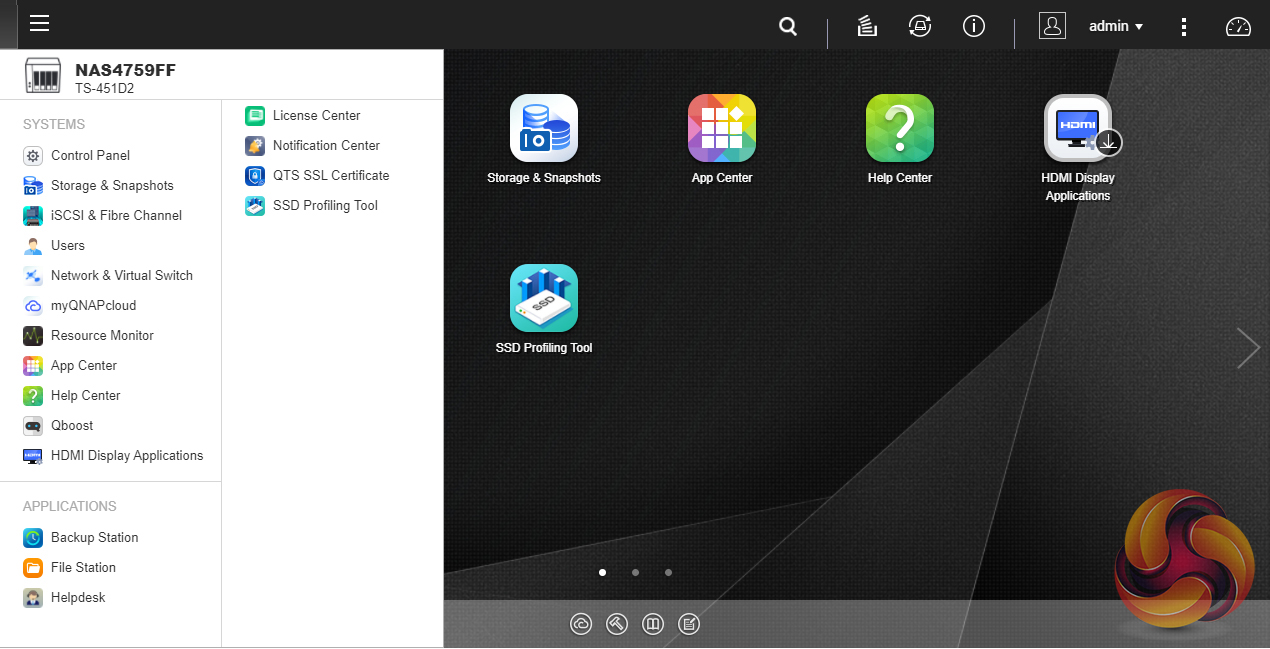This screenshot has width=1270, height=649.
Task: Open SSD Profiling Tool menu entry
Action: 311,206
